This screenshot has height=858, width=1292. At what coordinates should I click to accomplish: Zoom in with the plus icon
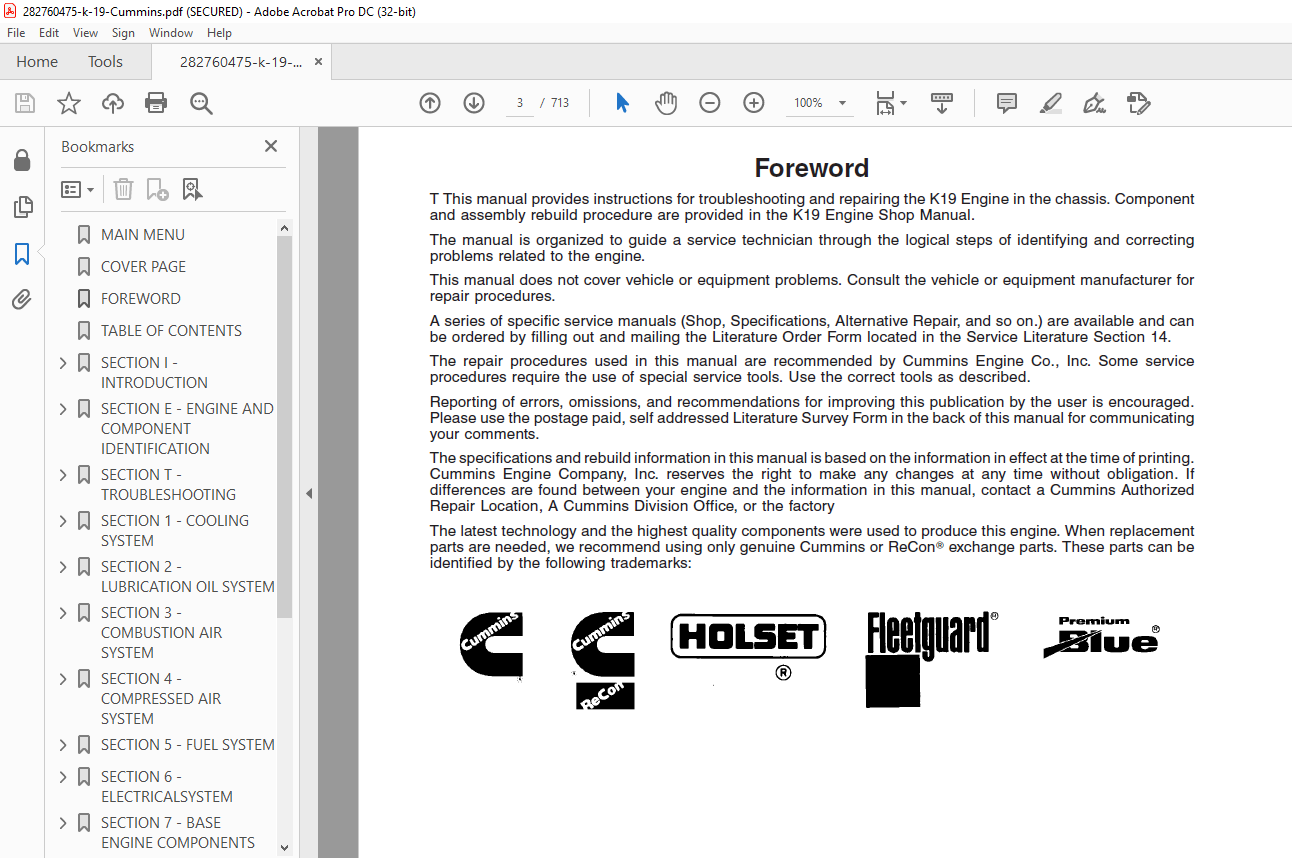pos(754,103)
